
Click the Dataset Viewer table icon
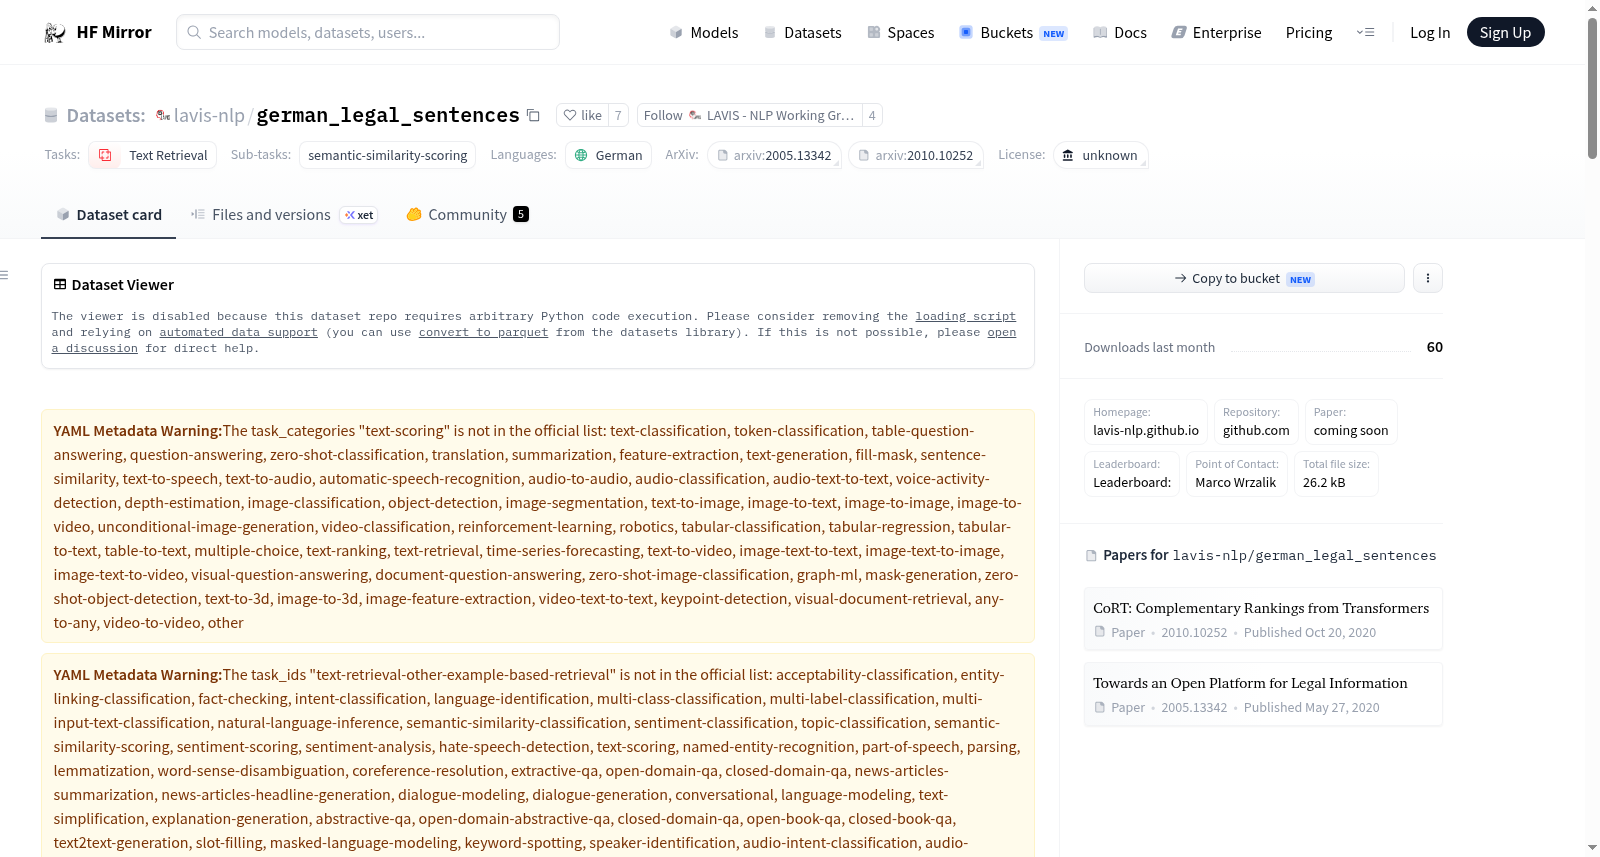[x=60, y=285]
